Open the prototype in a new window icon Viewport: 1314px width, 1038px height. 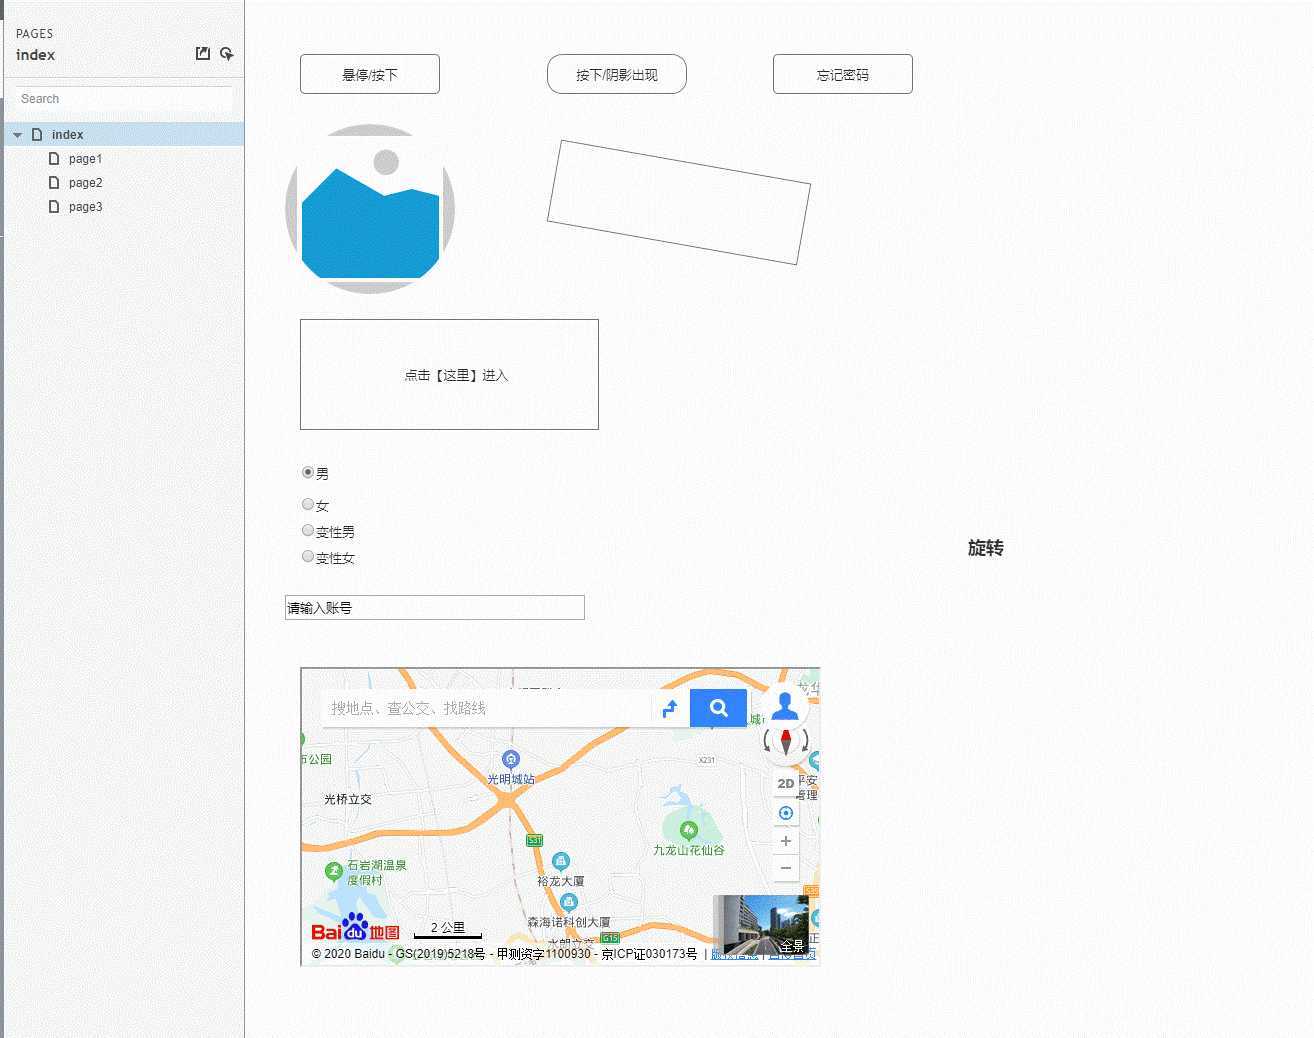click(x=203, y=54)
